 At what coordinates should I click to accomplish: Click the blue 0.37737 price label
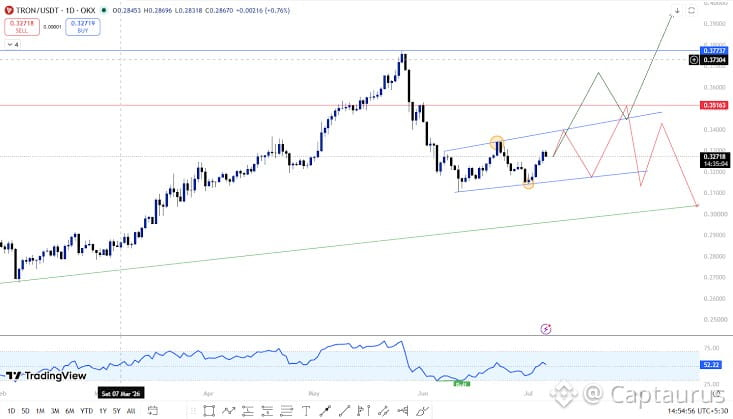(714, 51)
